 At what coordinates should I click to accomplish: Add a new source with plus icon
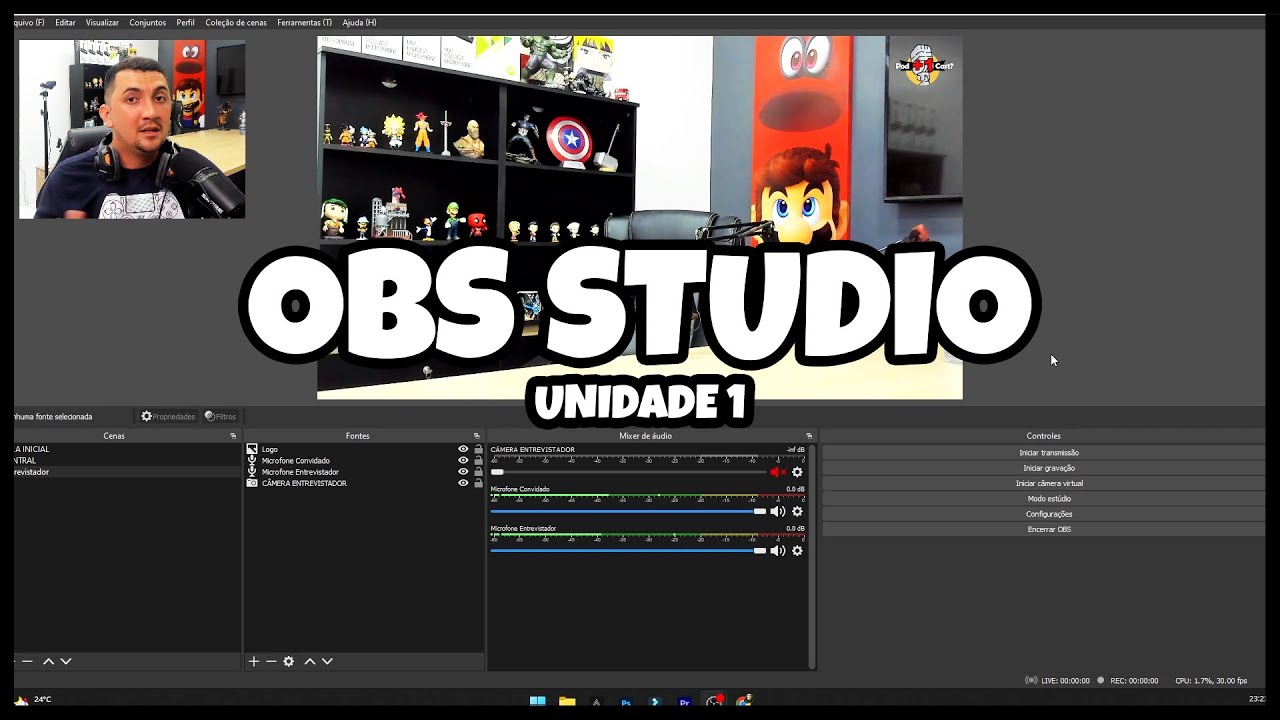click(254, 661)
